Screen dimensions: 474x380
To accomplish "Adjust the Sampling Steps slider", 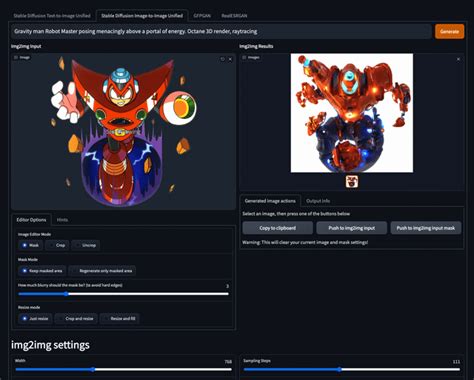I will point(352,369).
